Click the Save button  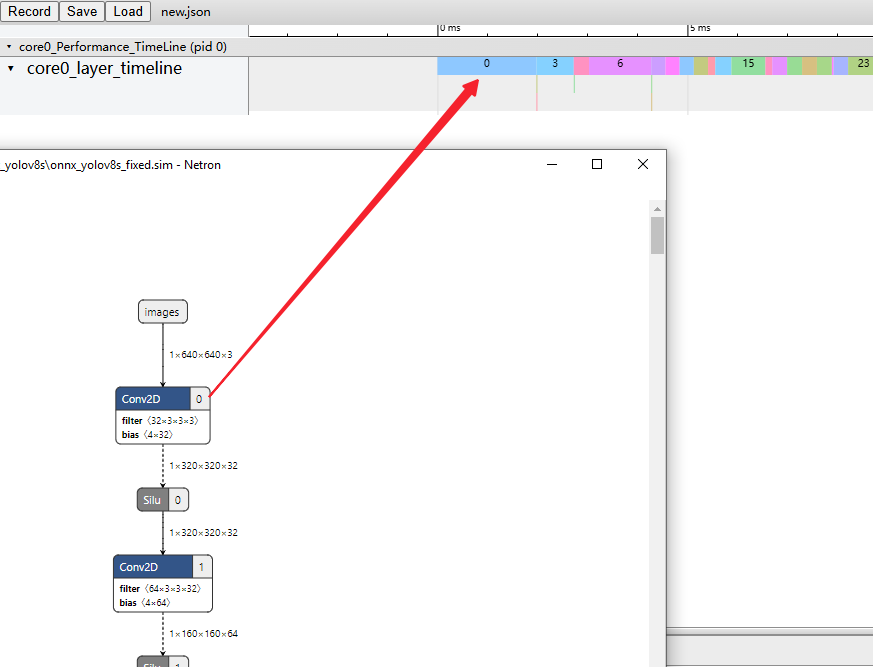click(x=82, y=12)
